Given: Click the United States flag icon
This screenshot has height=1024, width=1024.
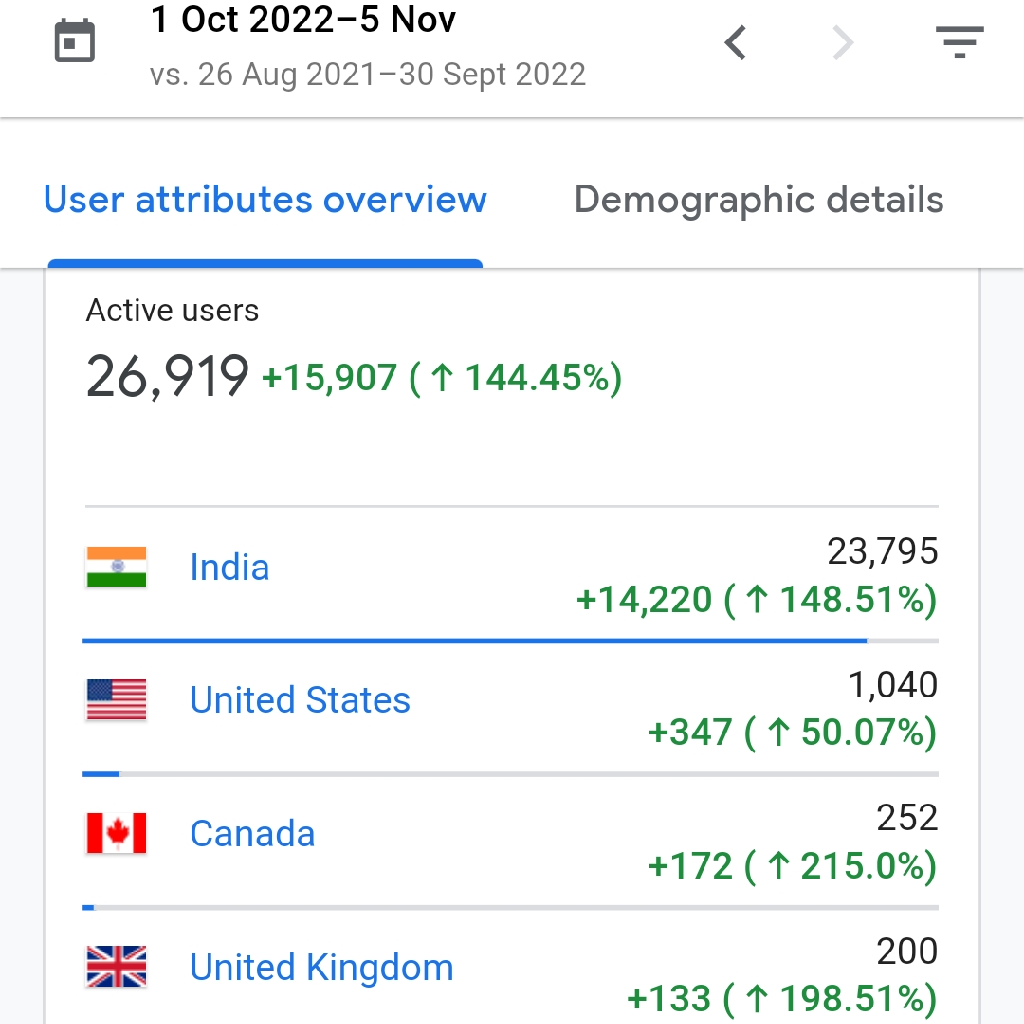Looking at the screenshot, I should tap(116, 700).
